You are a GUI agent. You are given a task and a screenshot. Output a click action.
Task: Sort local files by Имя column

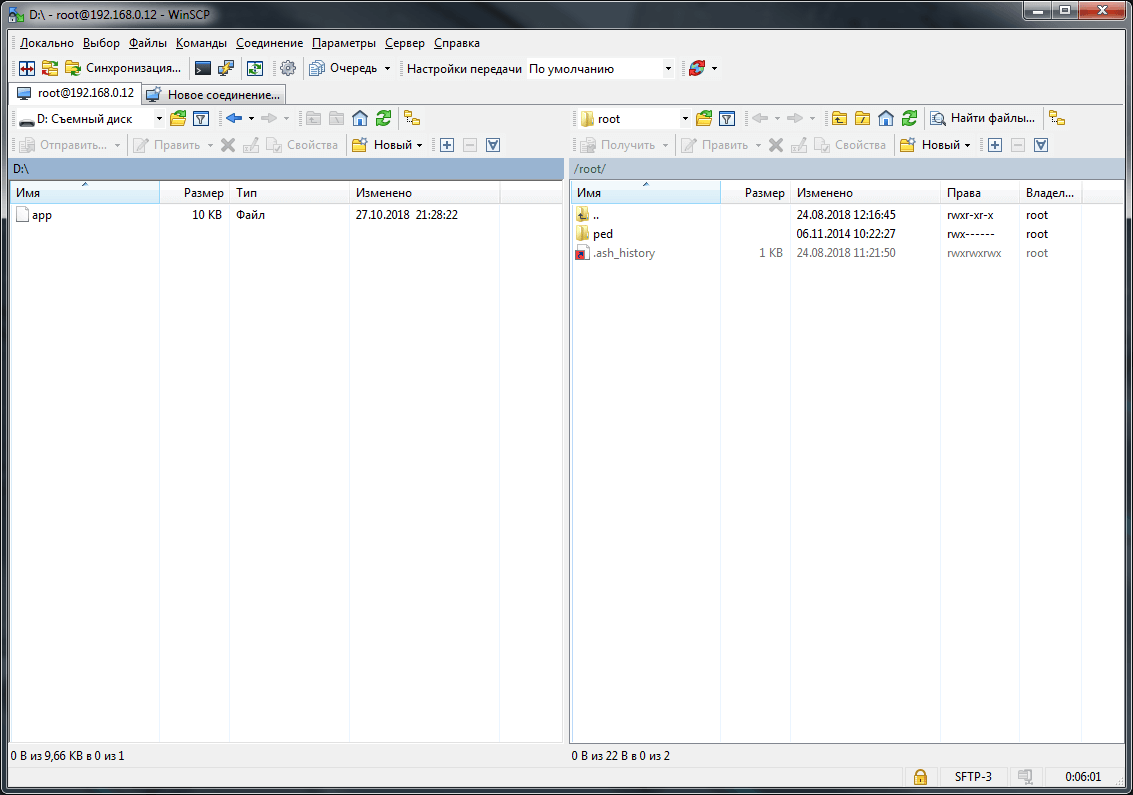point(85,193)
